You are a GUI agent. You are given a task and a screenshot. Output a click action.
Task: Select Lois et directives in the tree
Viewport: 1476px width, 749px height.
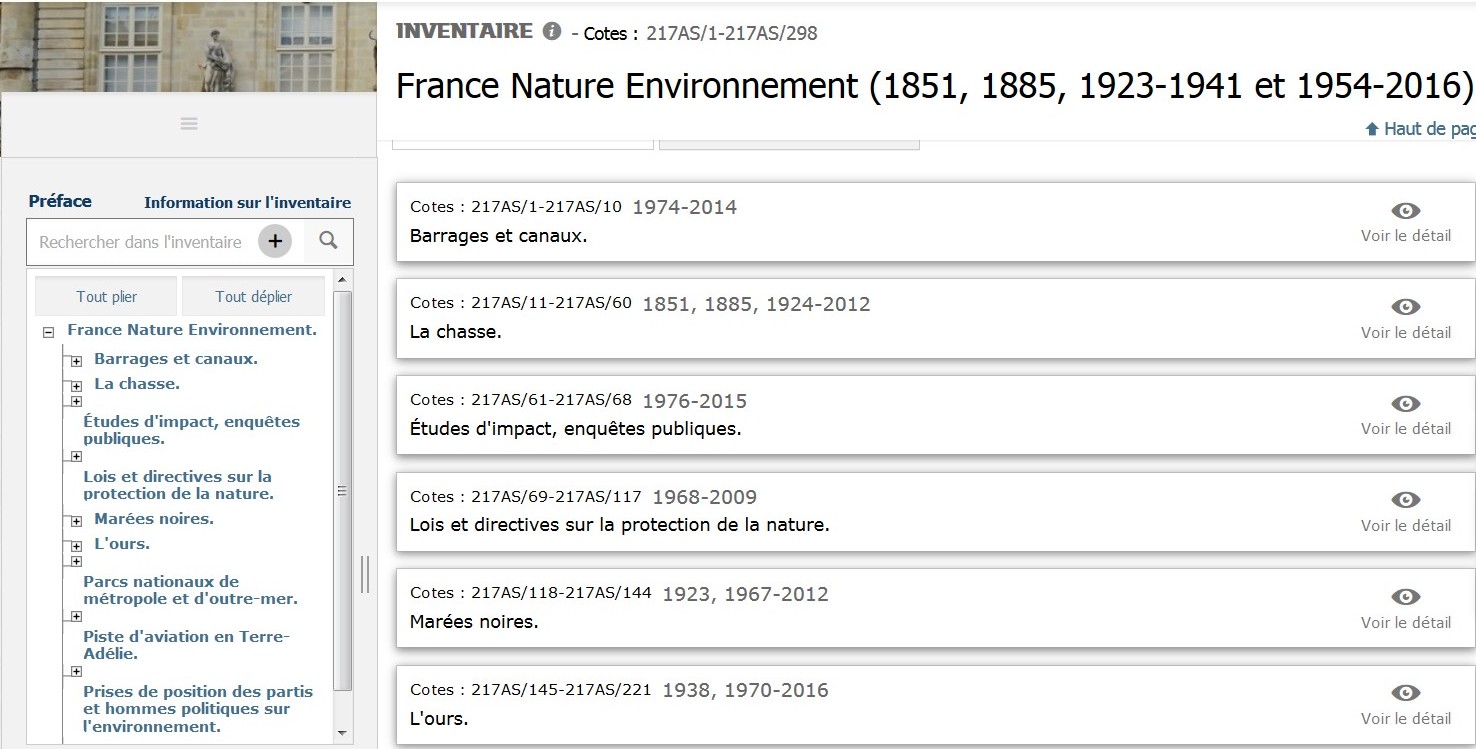tap(178, 485)
